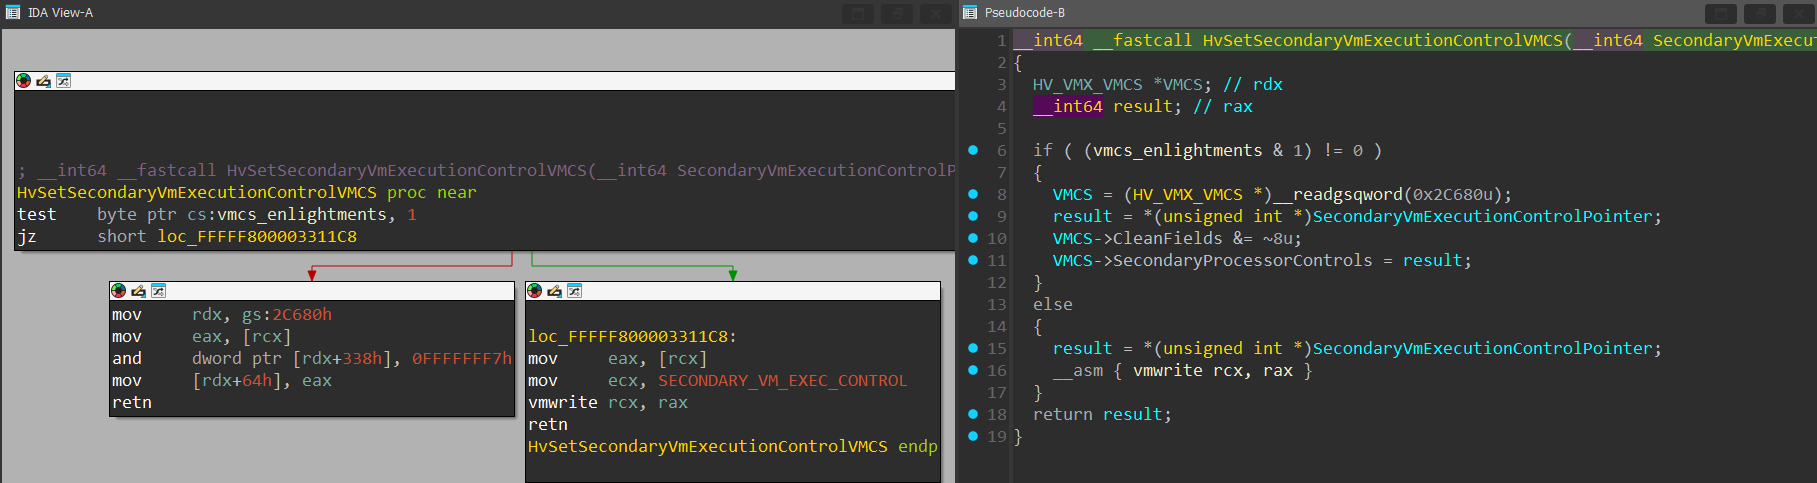The image size is (1817, 483).
Task: Toggle breakpoint dot on pseudocode line 10
Action: click(973, 238)
